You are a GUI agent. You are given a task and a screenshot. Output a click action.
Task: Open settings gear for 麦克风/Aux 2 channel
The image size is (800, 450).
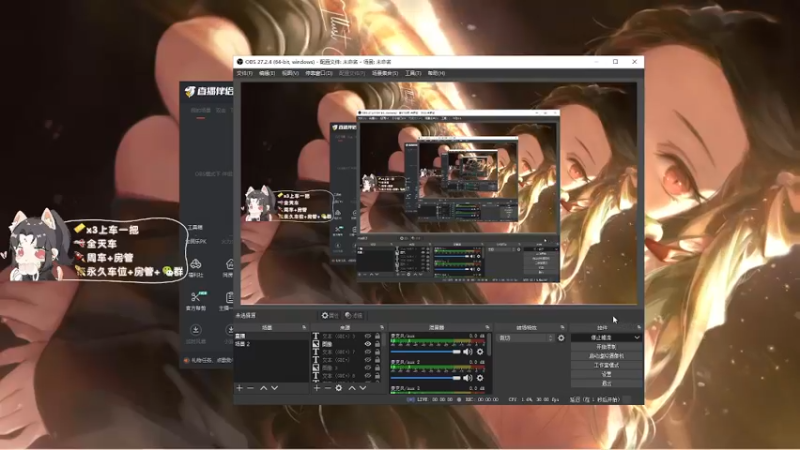click(x=480, y=378)
